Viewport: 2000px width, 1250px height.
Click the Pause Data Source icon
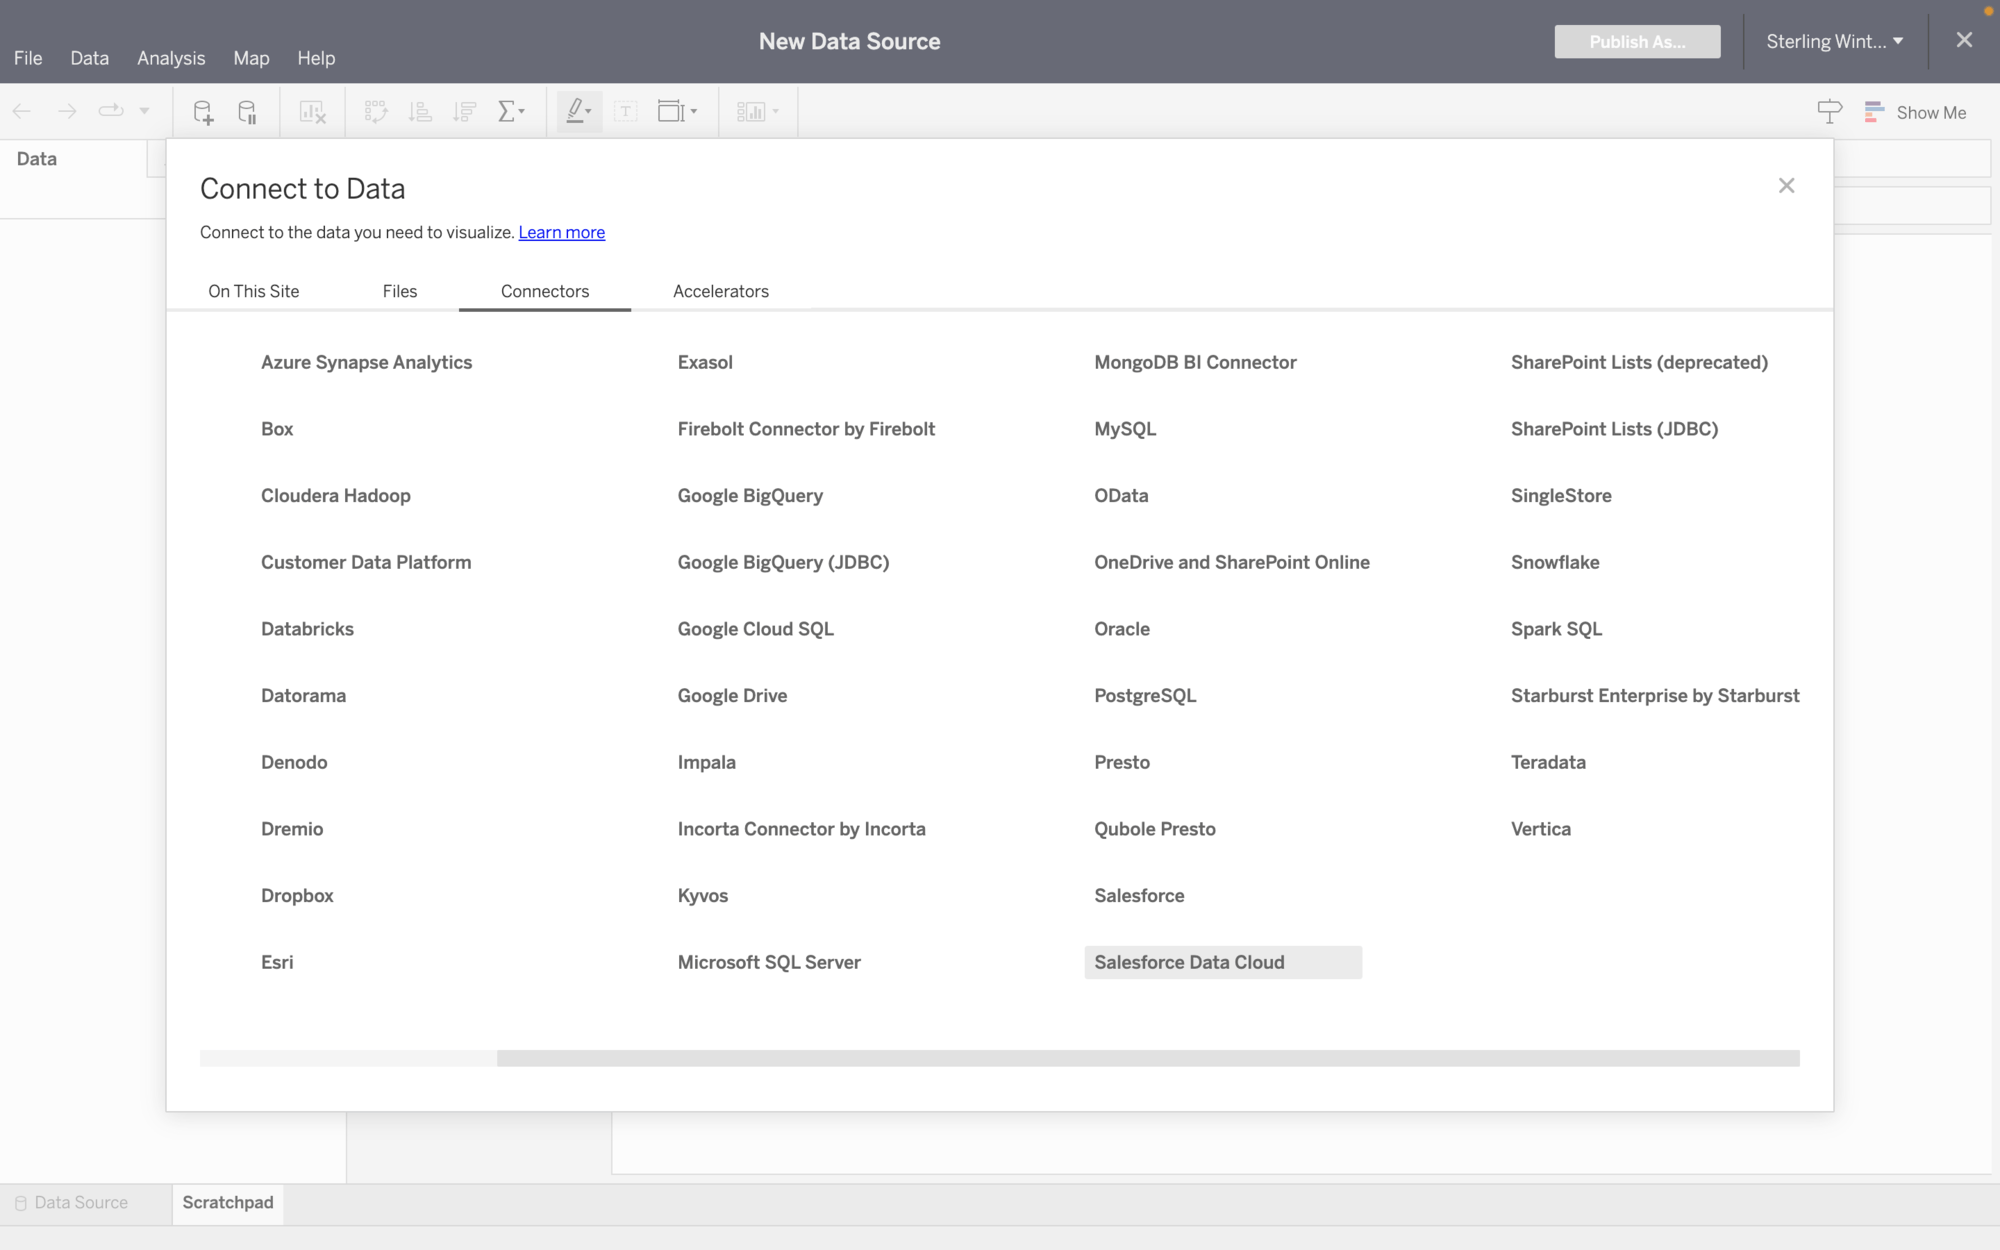point(248,111)
